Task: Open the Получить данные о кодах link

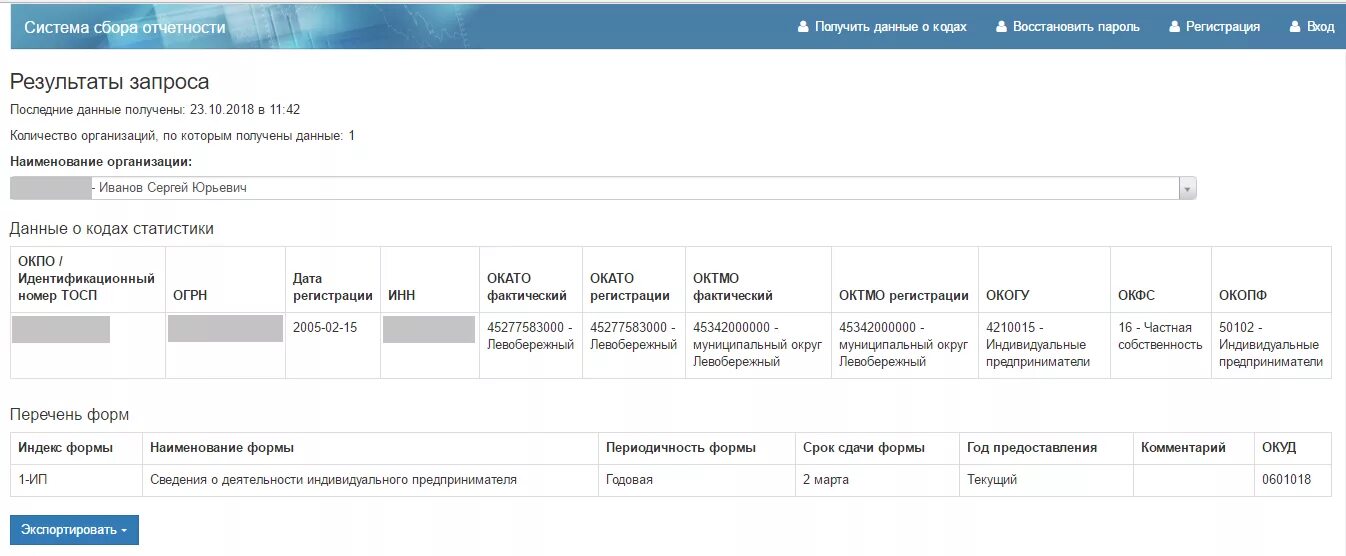Action: tap(891, 27)
